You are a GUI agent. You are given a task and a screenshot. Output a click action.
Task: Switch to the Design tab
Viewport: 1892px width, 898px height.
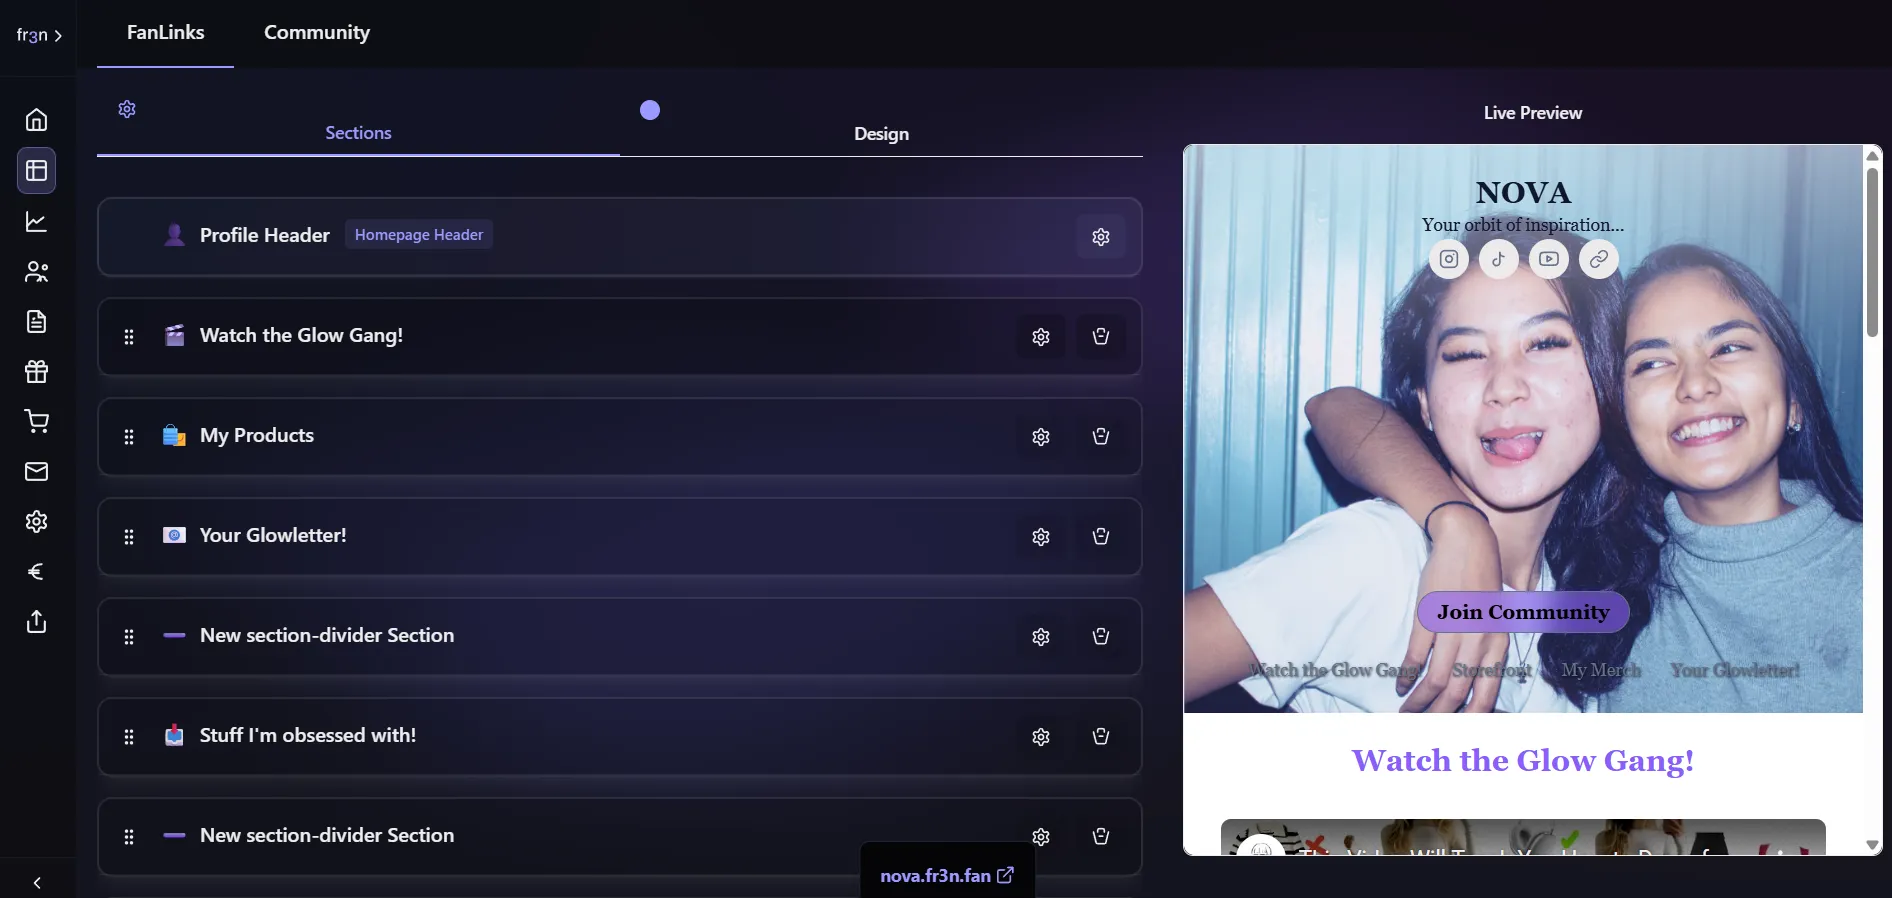click(880, 134)
